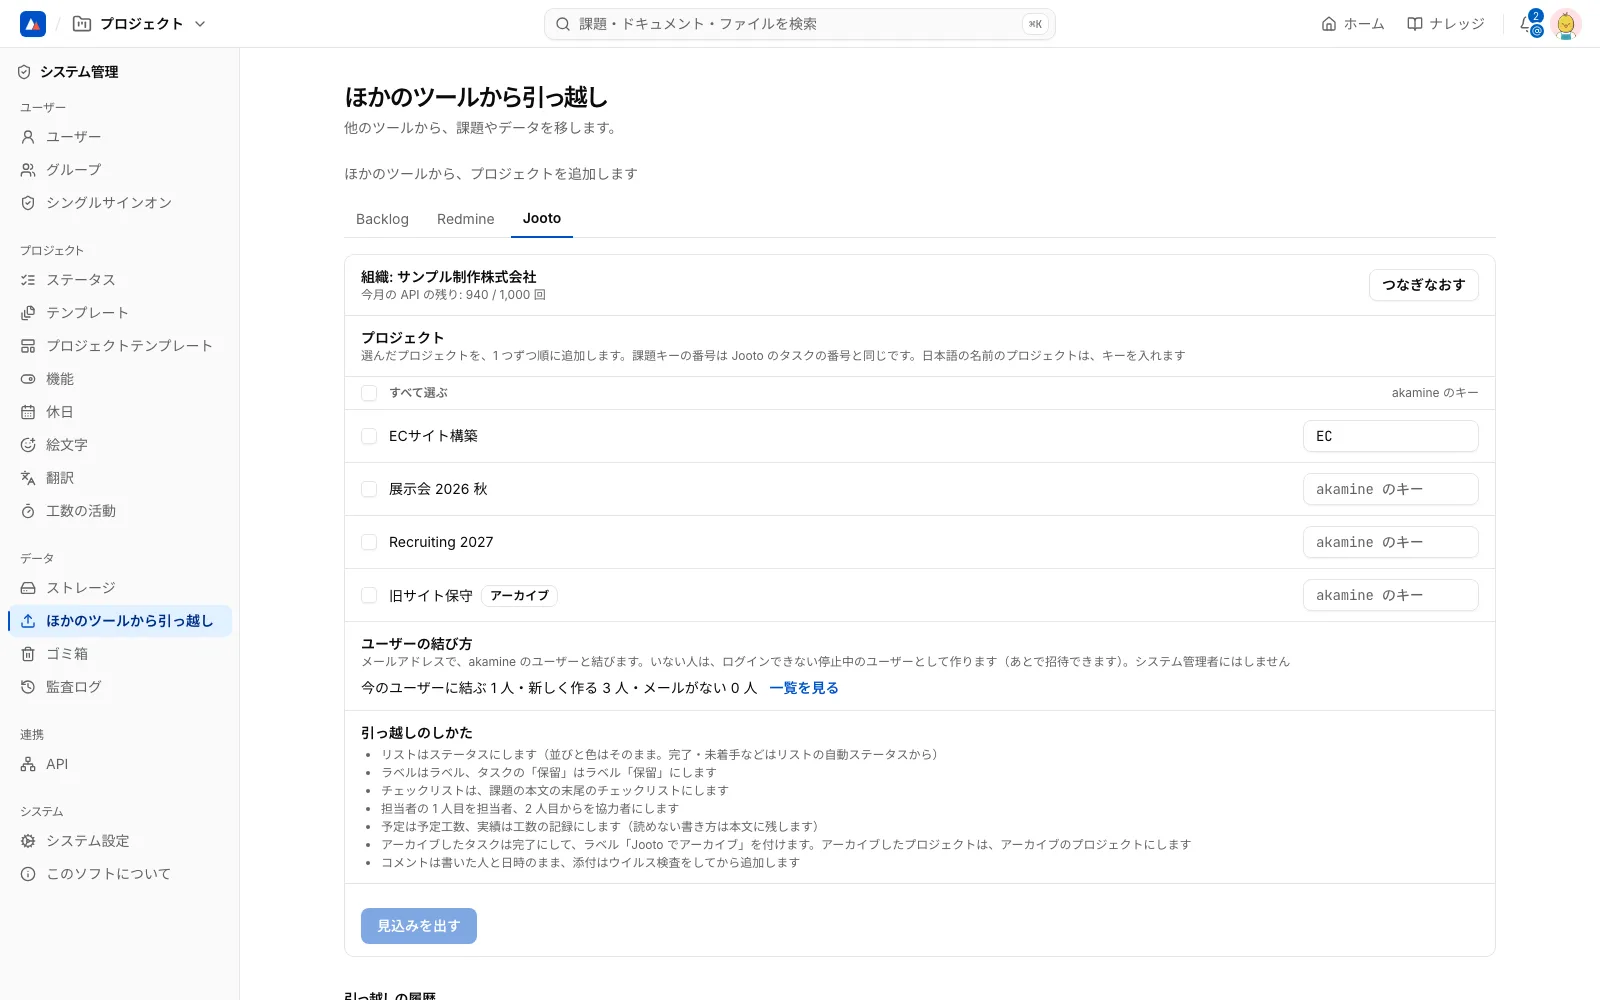The width and height of the screenshot is (1600, 1000).
Task: Focus the 課題・ドキュメント・ファイルを検索 search field
Action: click(x=799, y=24)
